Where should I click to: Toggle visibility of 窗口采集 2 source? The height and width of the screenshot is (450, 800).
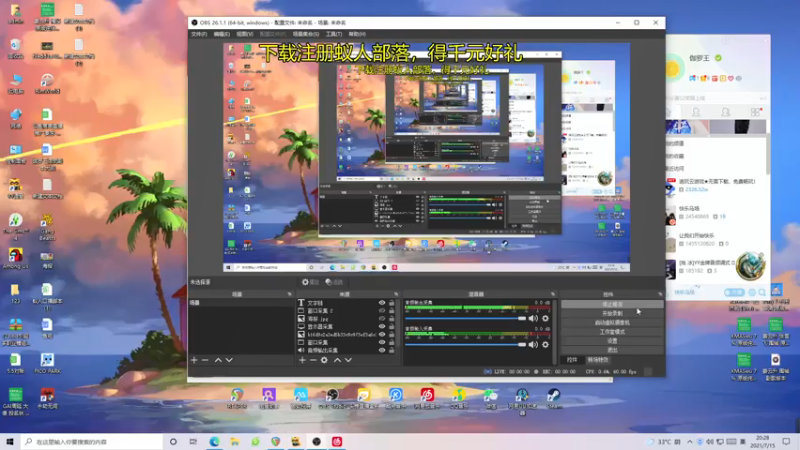point(382,311)
